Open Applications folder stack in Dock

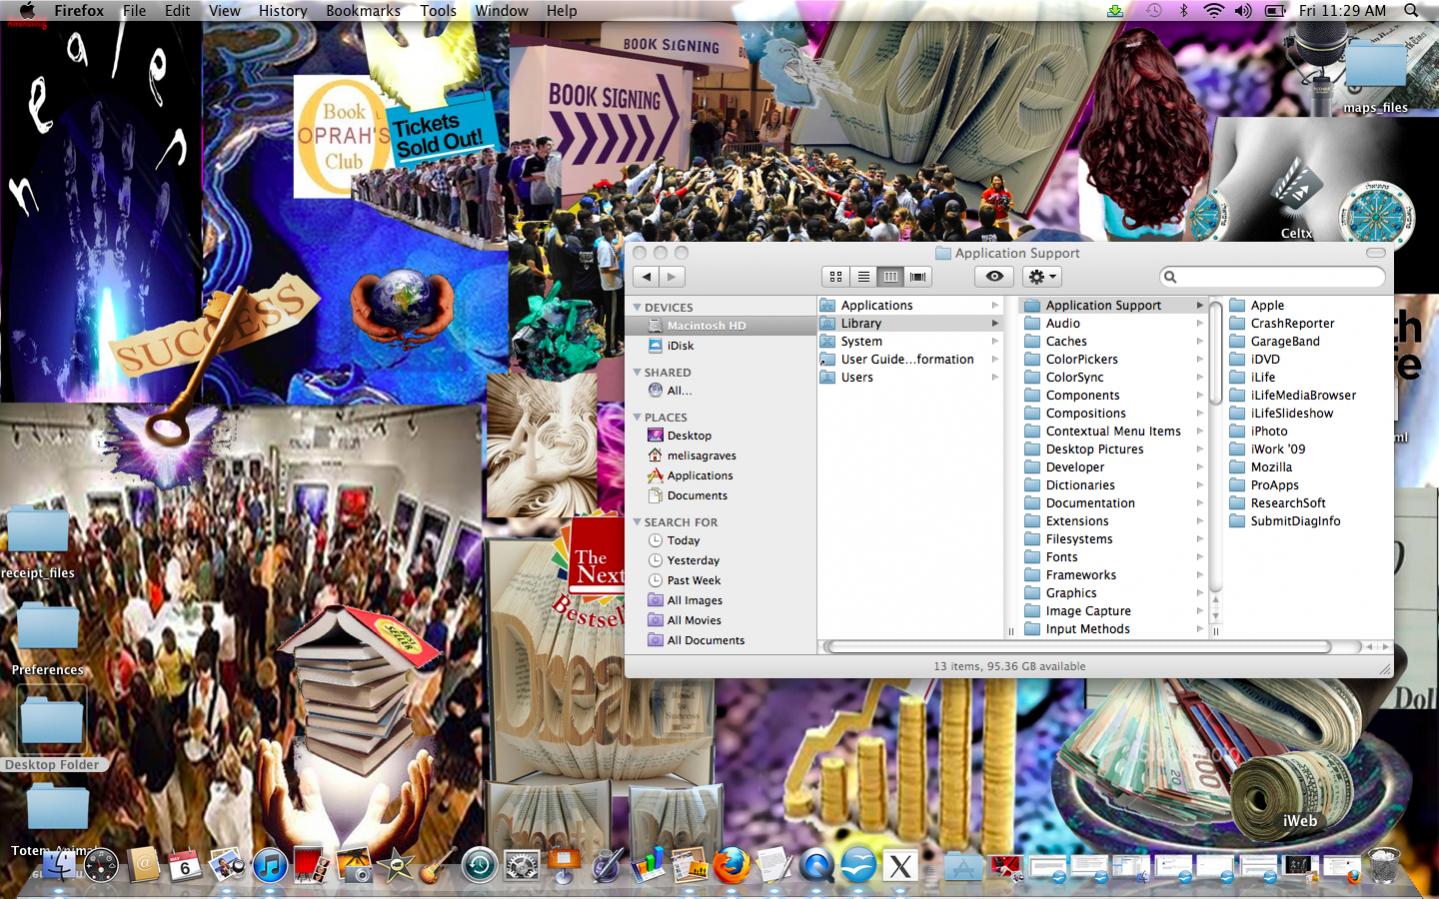pos(963,866)
